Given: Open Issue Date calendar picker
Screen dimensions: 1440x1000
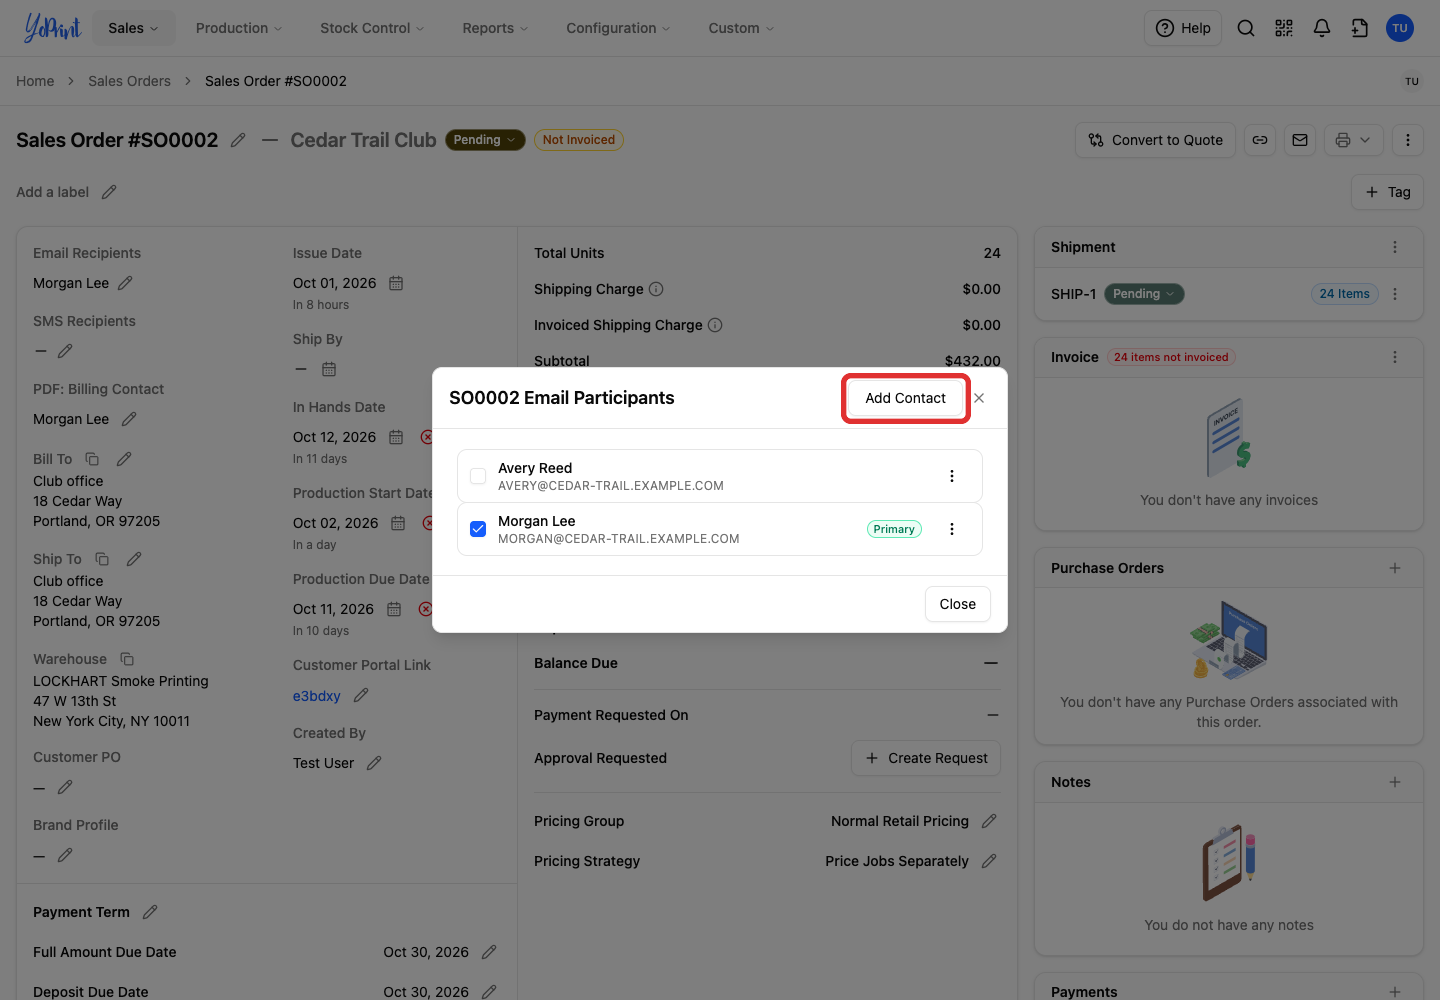Looking at the screenshot, I should pos(396,283).
